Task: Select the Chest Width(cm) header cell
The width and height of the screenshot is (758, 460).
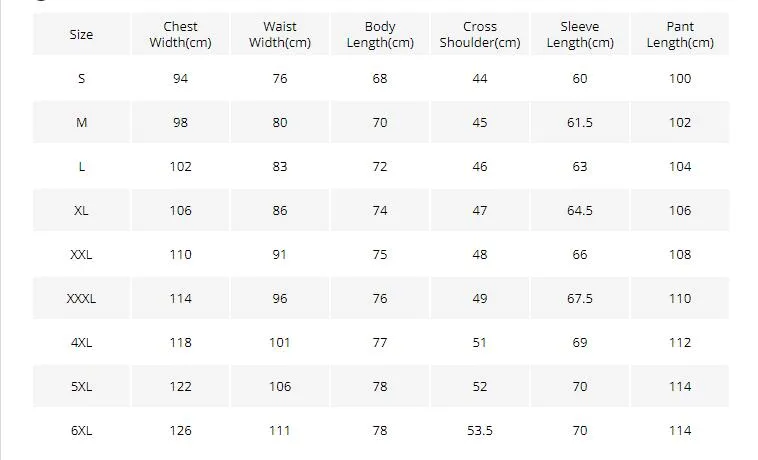Action: pyautogui.click(x=180, y=34)
